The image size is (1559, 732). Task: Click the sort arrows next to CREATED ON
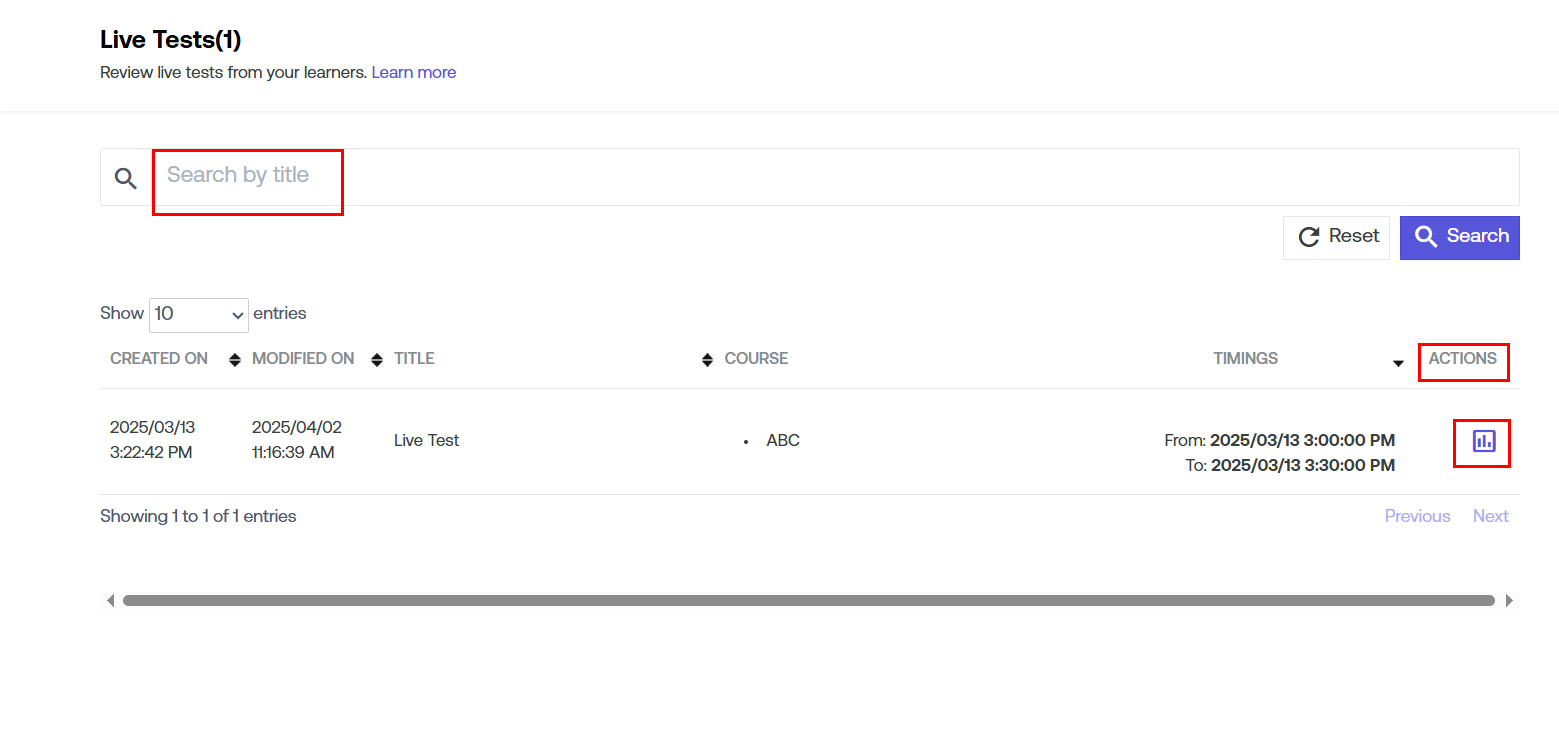tap(235, 360)
